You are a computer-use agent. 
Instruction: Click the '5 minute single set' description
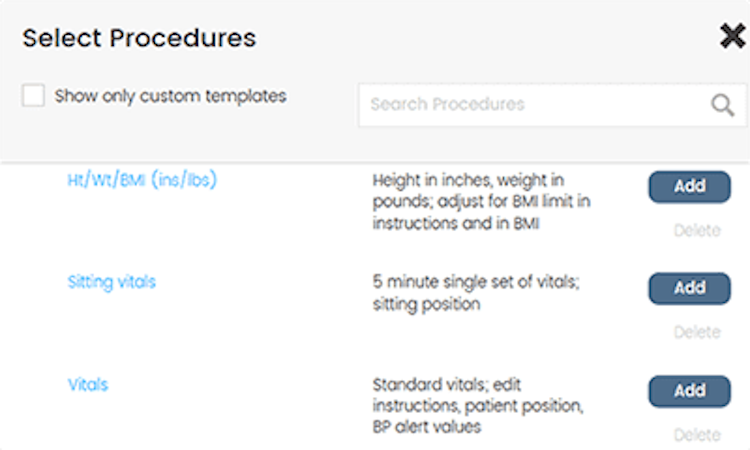[475, 293]
